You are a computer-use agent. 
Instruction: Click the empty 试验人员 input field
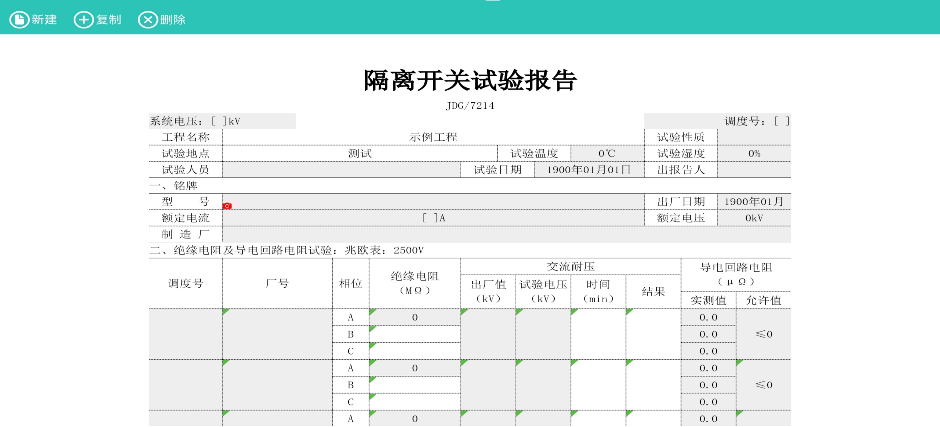click(x=340, y=169)
